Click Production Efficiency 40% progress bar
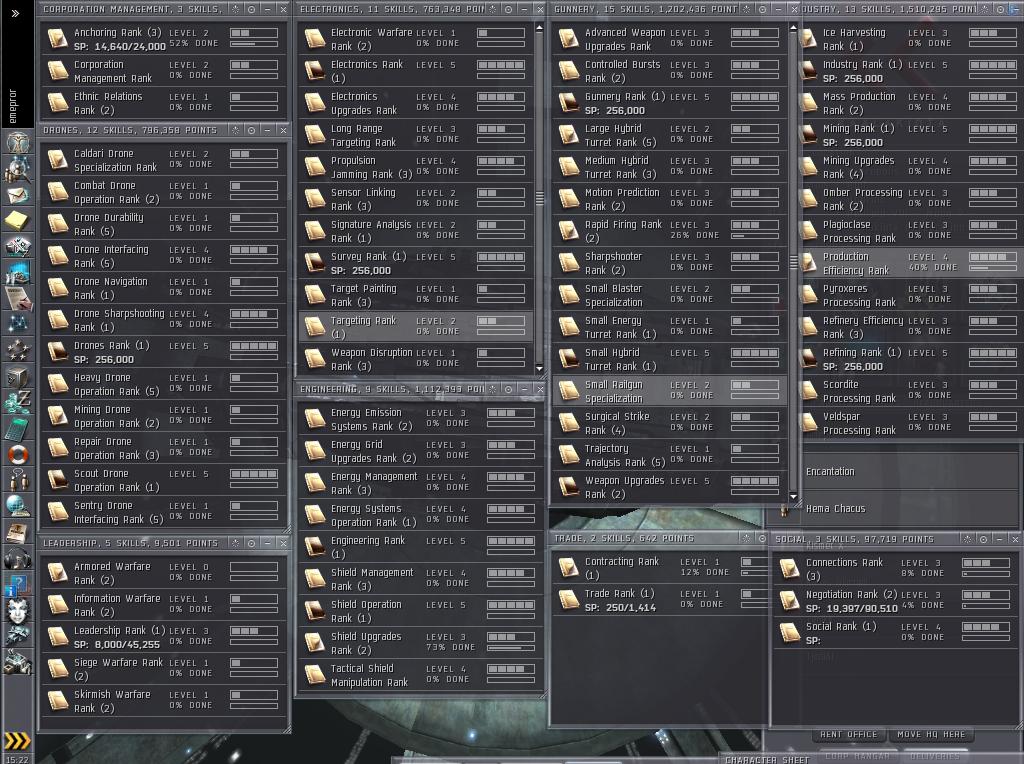The image size is (1024, 764). click(x=993, y=268)
